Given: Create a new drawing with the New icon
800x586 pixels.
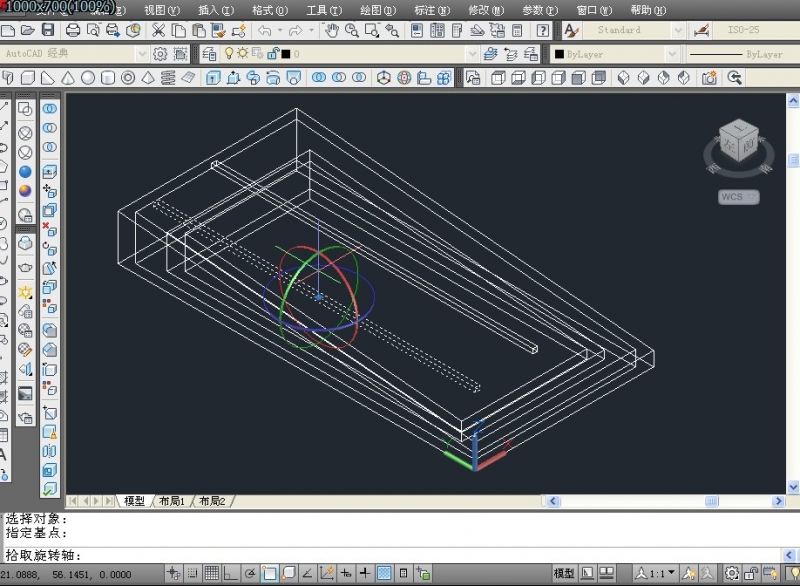Looking at the screenshot, I should pos(8,31).
